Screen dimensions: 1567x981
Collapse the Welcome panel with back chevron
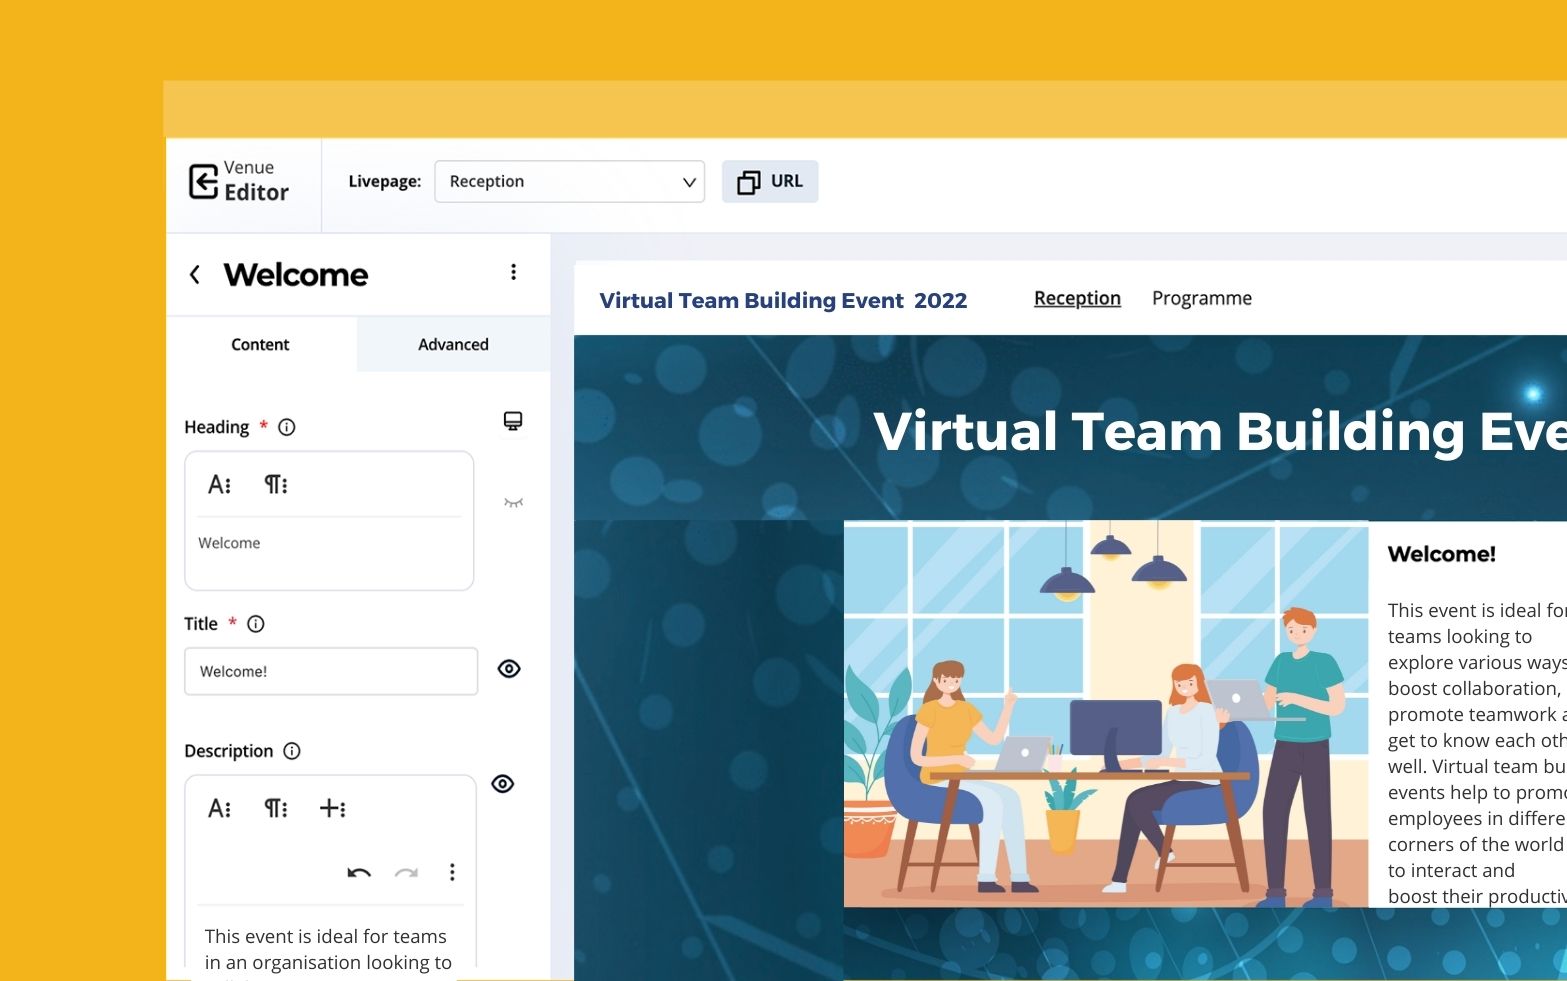pos(194,274)
